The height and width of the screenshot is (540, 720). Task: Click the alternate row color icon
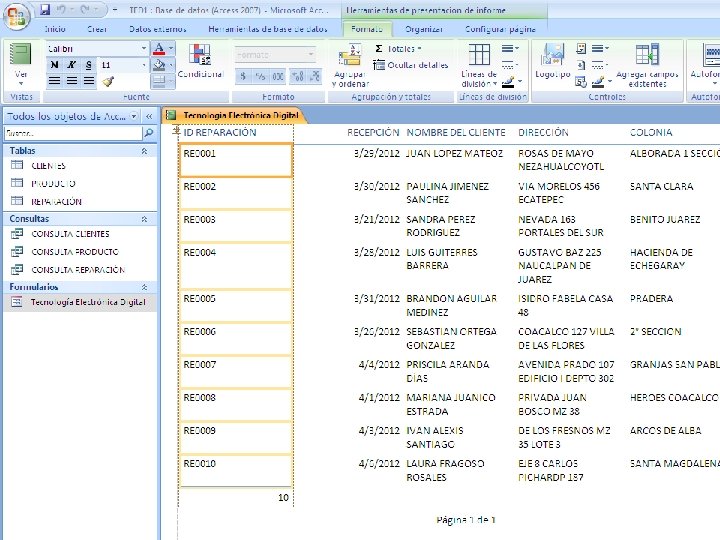[x=158, y=81]
